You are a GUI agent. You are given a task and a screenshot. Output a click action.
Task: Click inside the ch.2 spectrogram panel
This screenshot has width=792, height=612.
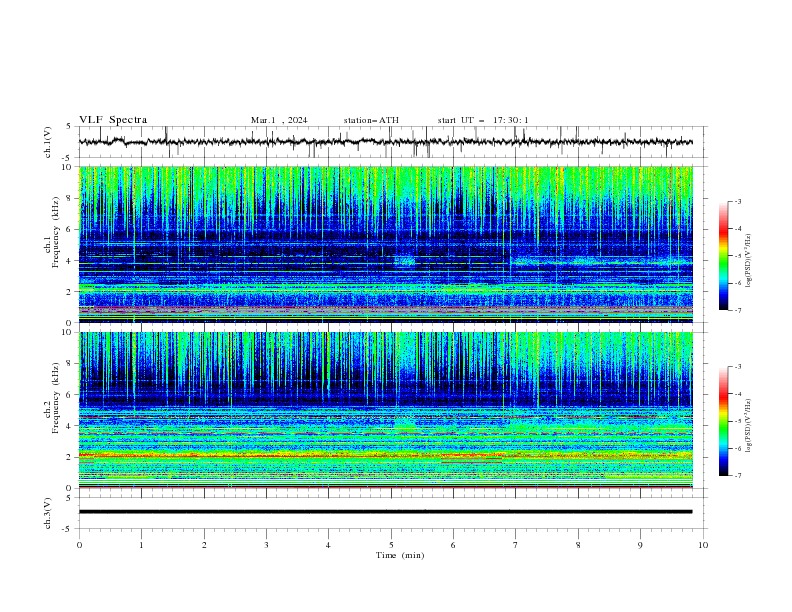point(386,410)
